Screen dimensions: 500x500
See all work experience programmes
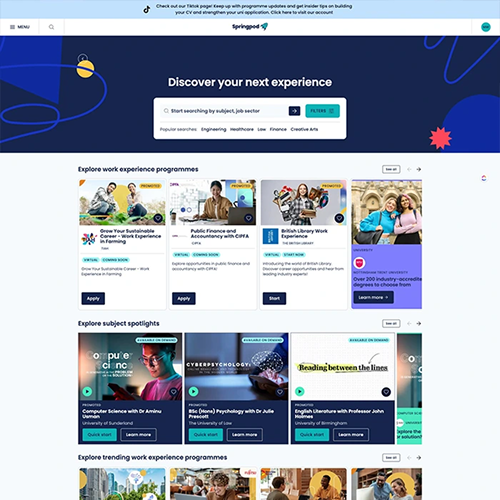point(391,169)
